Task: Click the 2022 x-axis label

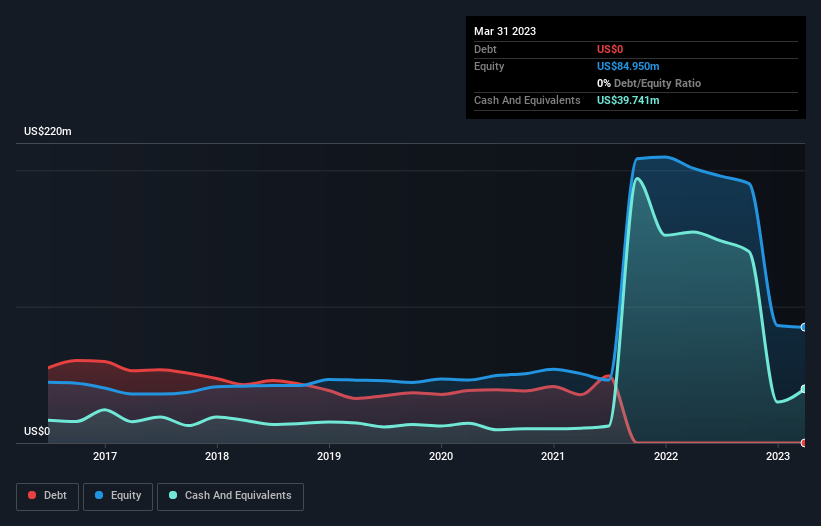Action: pyautogui.click(x=666, y=456)
